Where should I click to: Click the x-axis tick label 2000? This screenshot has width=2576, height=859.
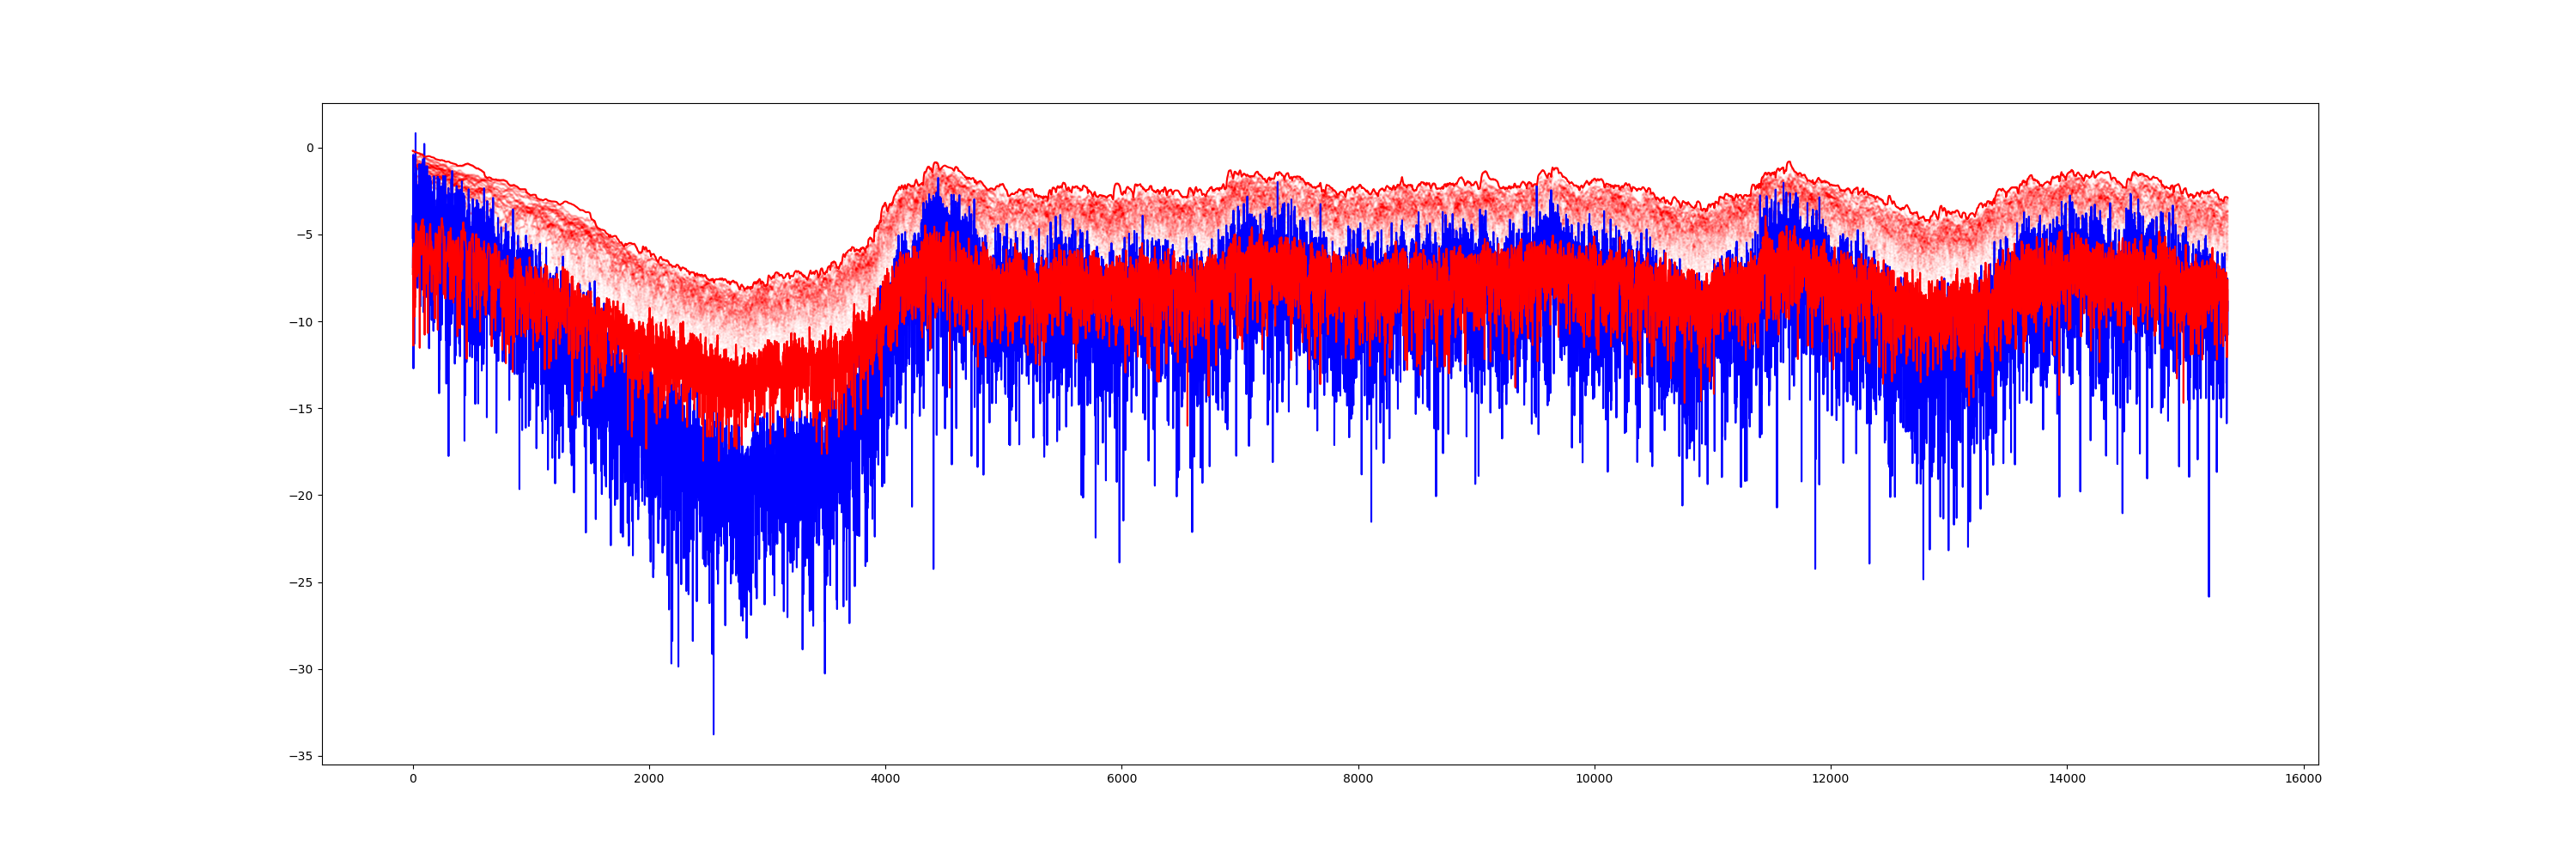tap(649, 779)
